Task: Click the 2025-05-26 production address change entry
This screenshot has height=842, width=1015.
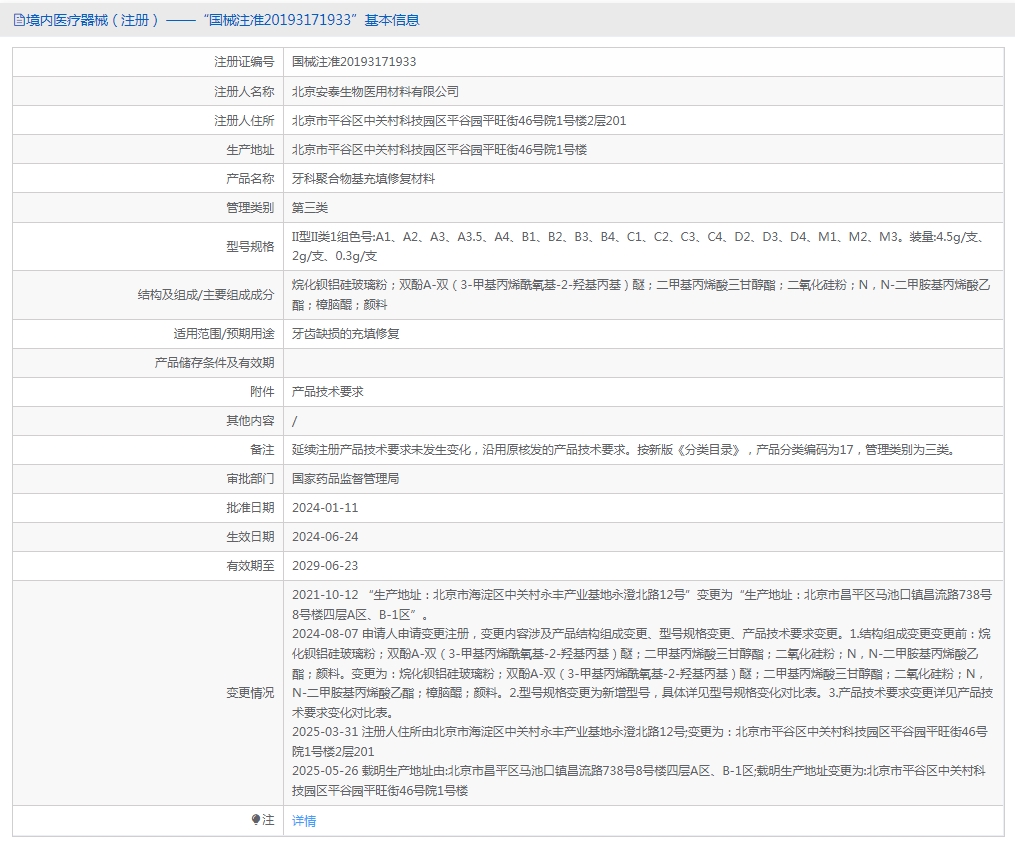Action: (x=639, y=781)
